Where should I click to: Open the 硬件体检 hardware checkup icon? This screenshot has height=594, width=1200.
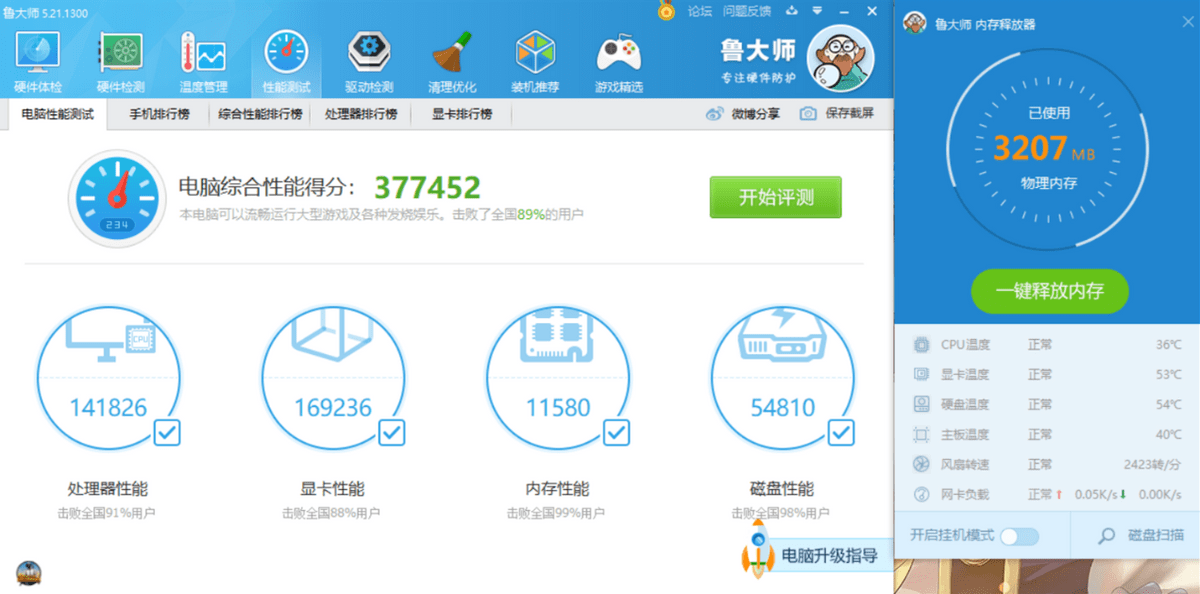coord(38,51)
